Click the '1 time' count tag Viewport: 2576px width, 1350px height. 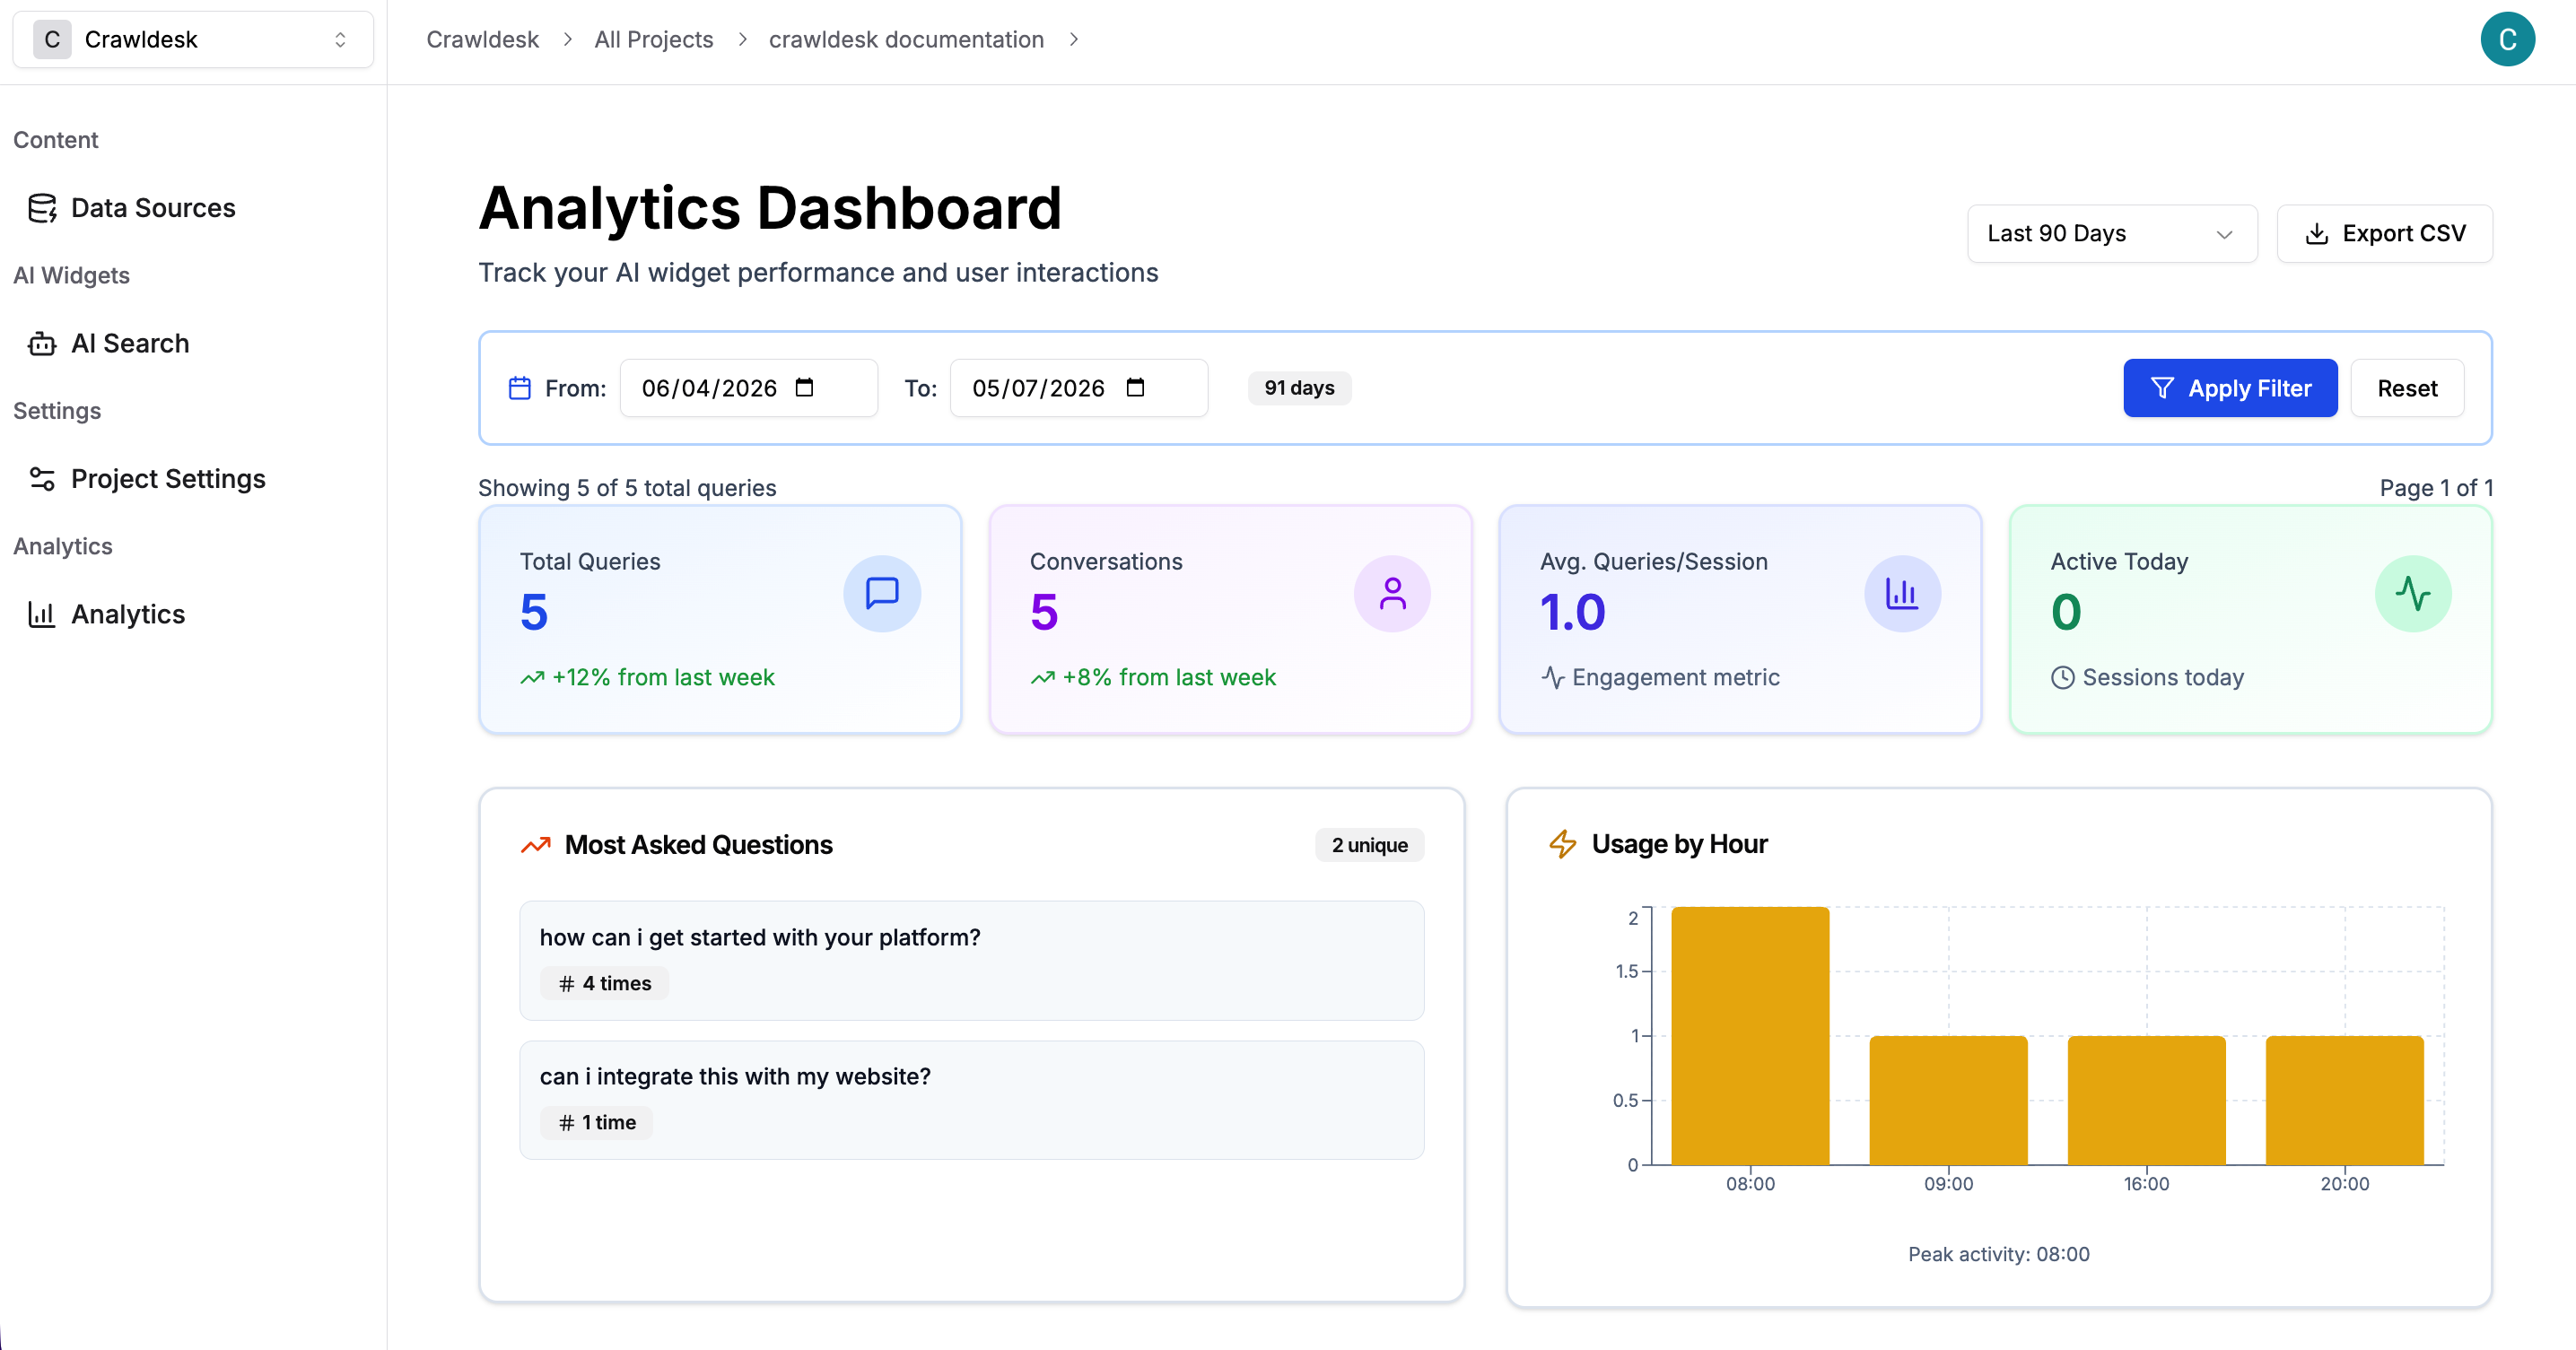[596, 1122]
